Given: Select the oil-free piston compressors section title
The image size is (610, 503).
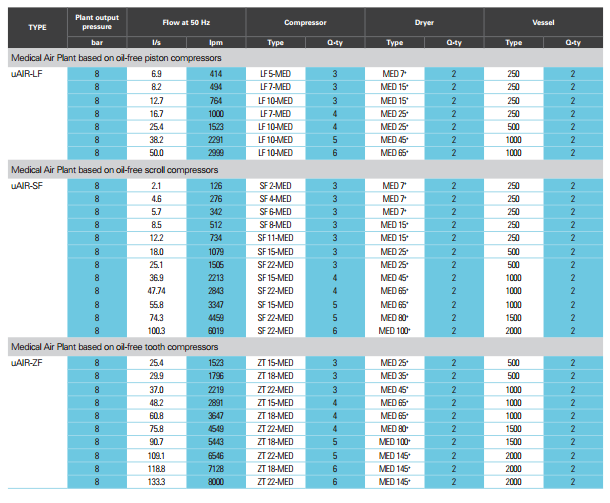Looking at the screenshot, I should click(x=116, y=58).
